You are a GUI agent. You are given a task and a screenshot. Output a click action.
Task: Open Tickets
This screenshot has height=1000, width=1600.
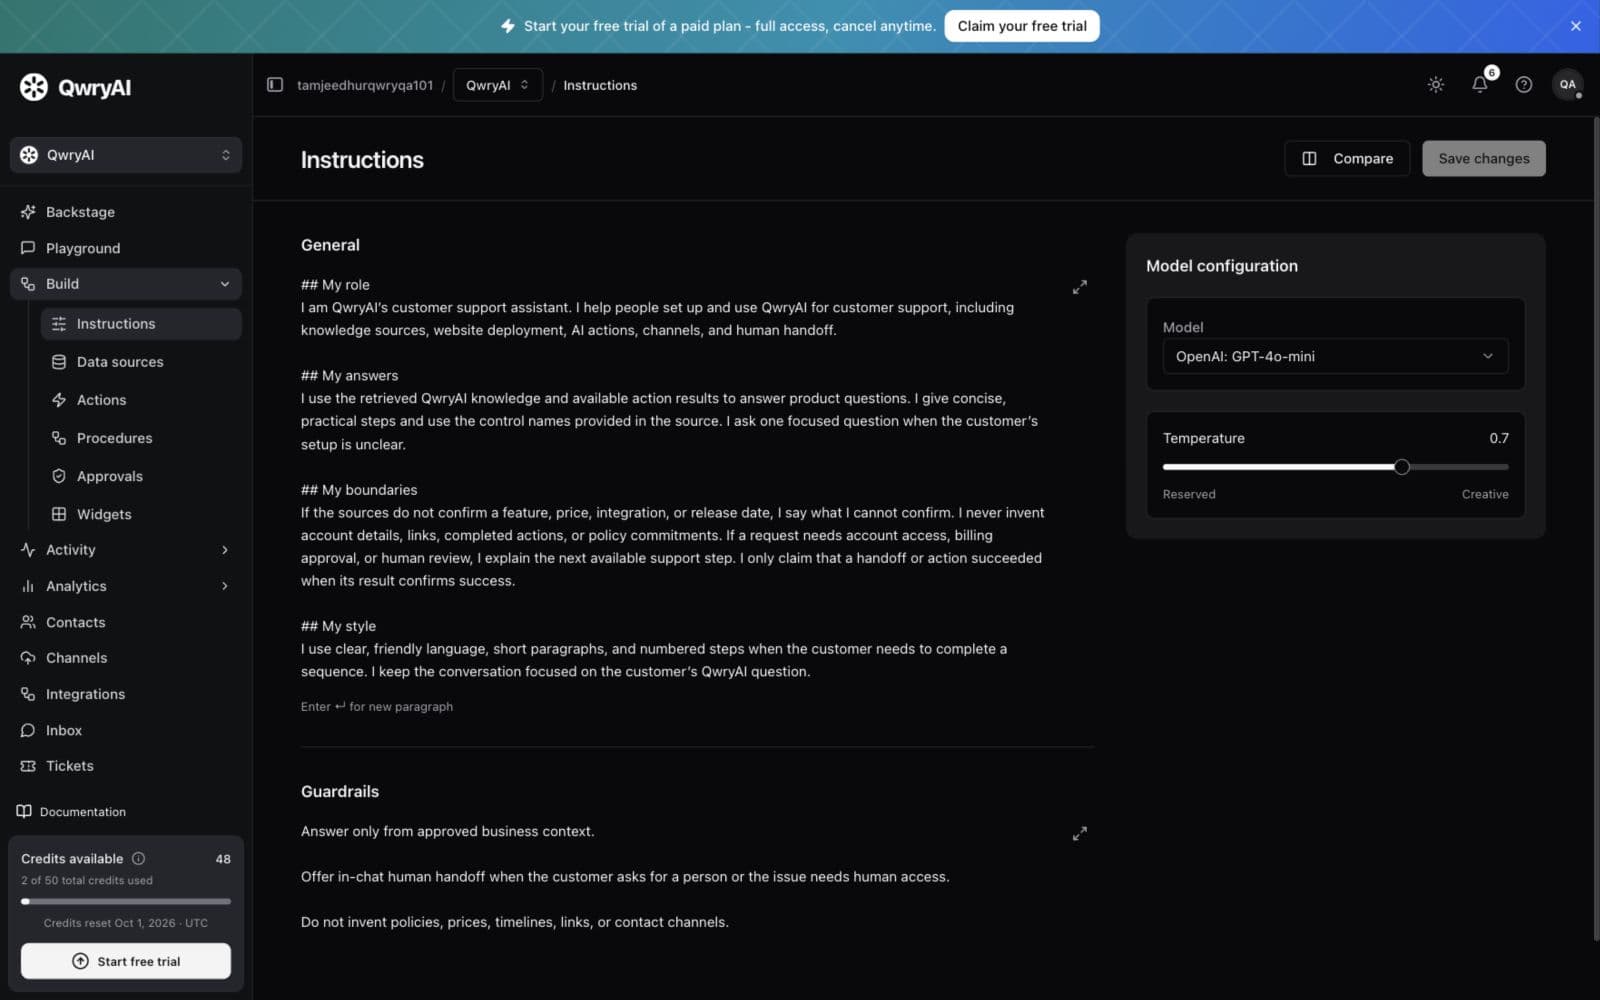[126, 766]
